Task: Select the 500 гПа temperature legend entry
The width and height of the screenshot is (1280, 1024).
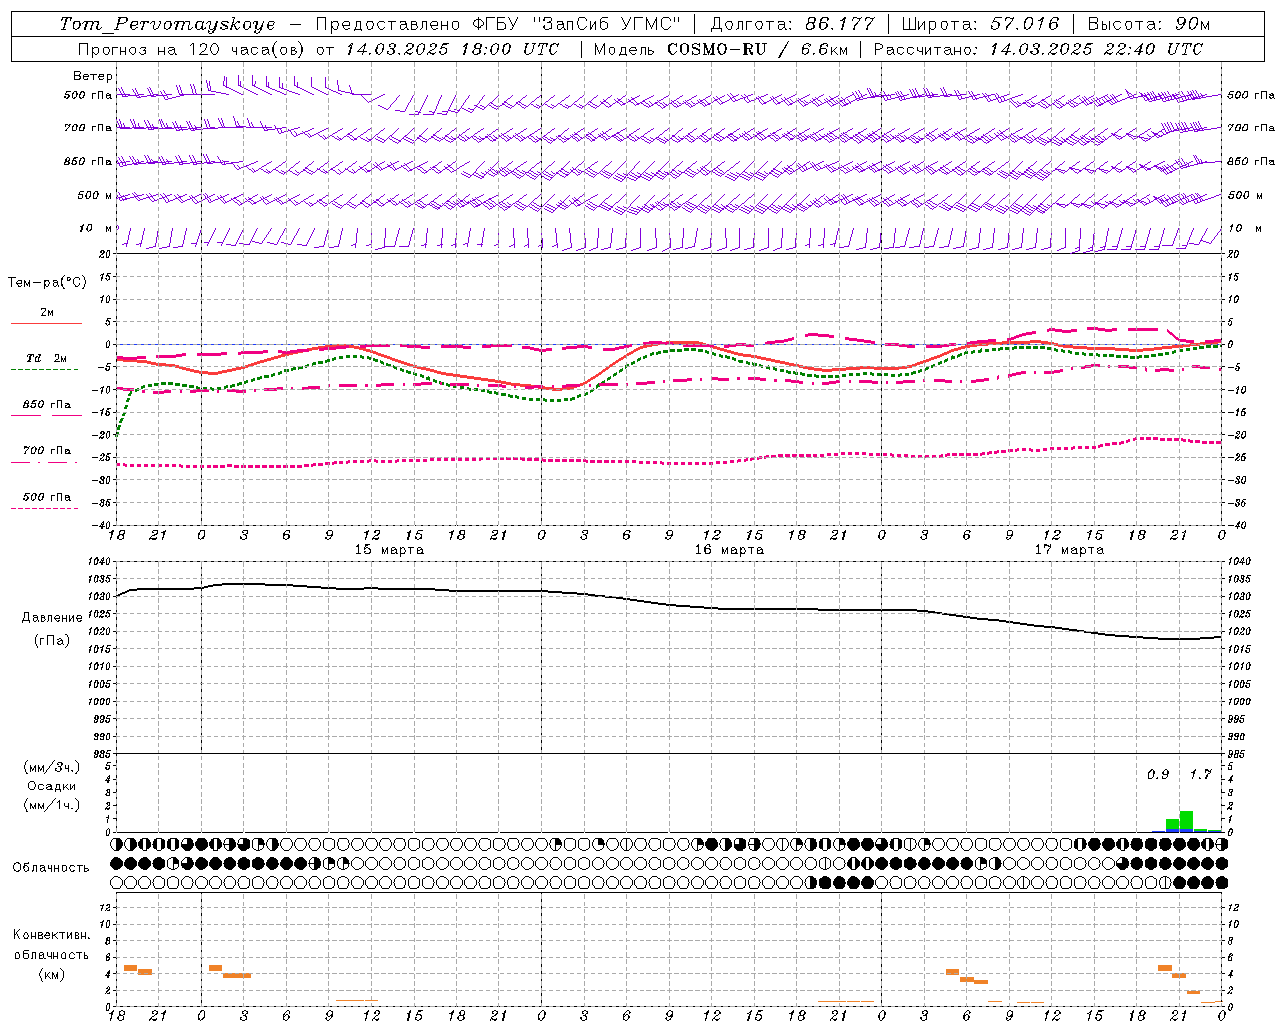Action: 46,497
